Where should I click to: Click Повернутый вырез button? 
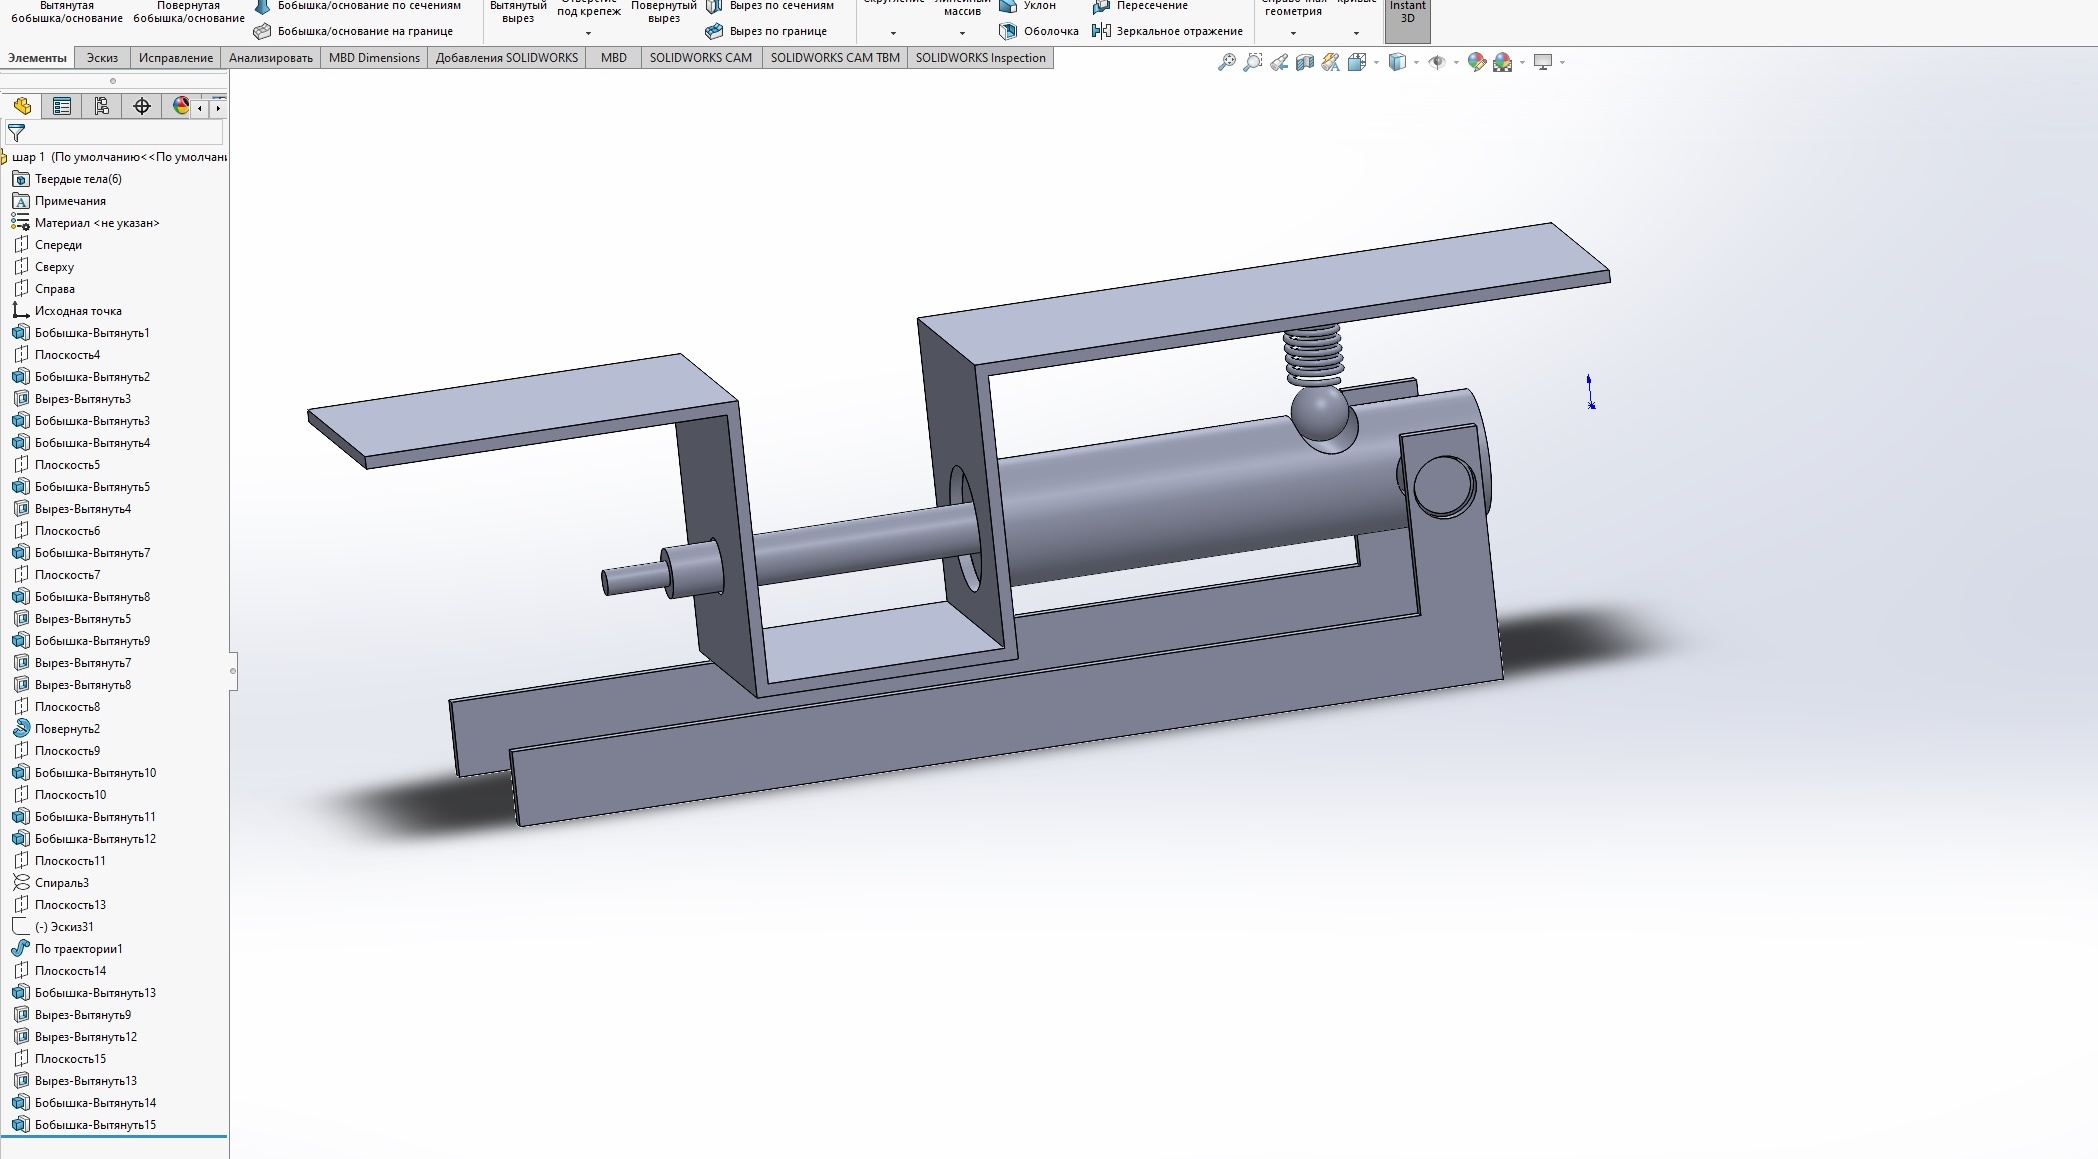coord(664,12)
